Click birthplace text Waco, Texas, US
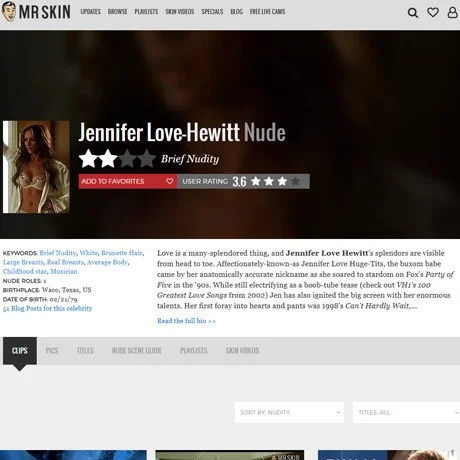The image size is (460, 460). tap(66, 290)
